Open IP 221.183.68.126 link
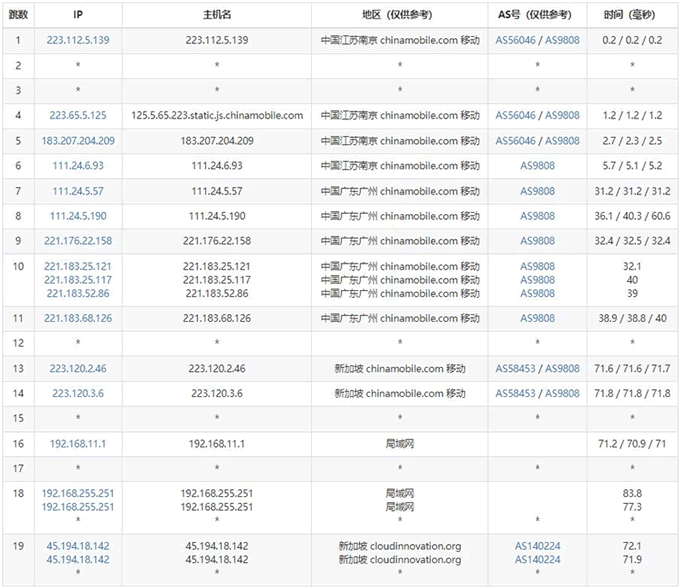The height and width of the screenshot is (588, 680). point(78,318)
